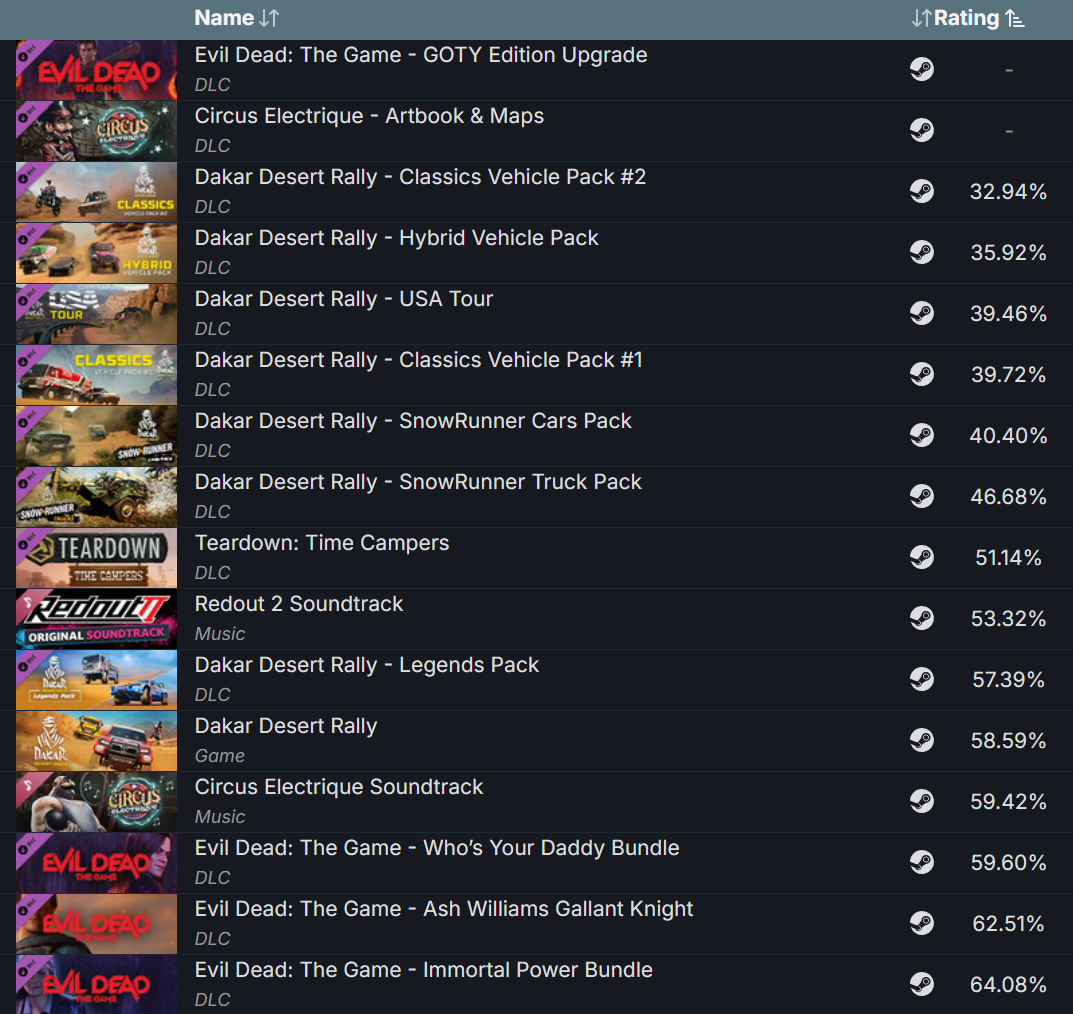Open Evil Dead - Who's Your Daddy Bundle
Screen dimensions: 1073x1014
437,848
